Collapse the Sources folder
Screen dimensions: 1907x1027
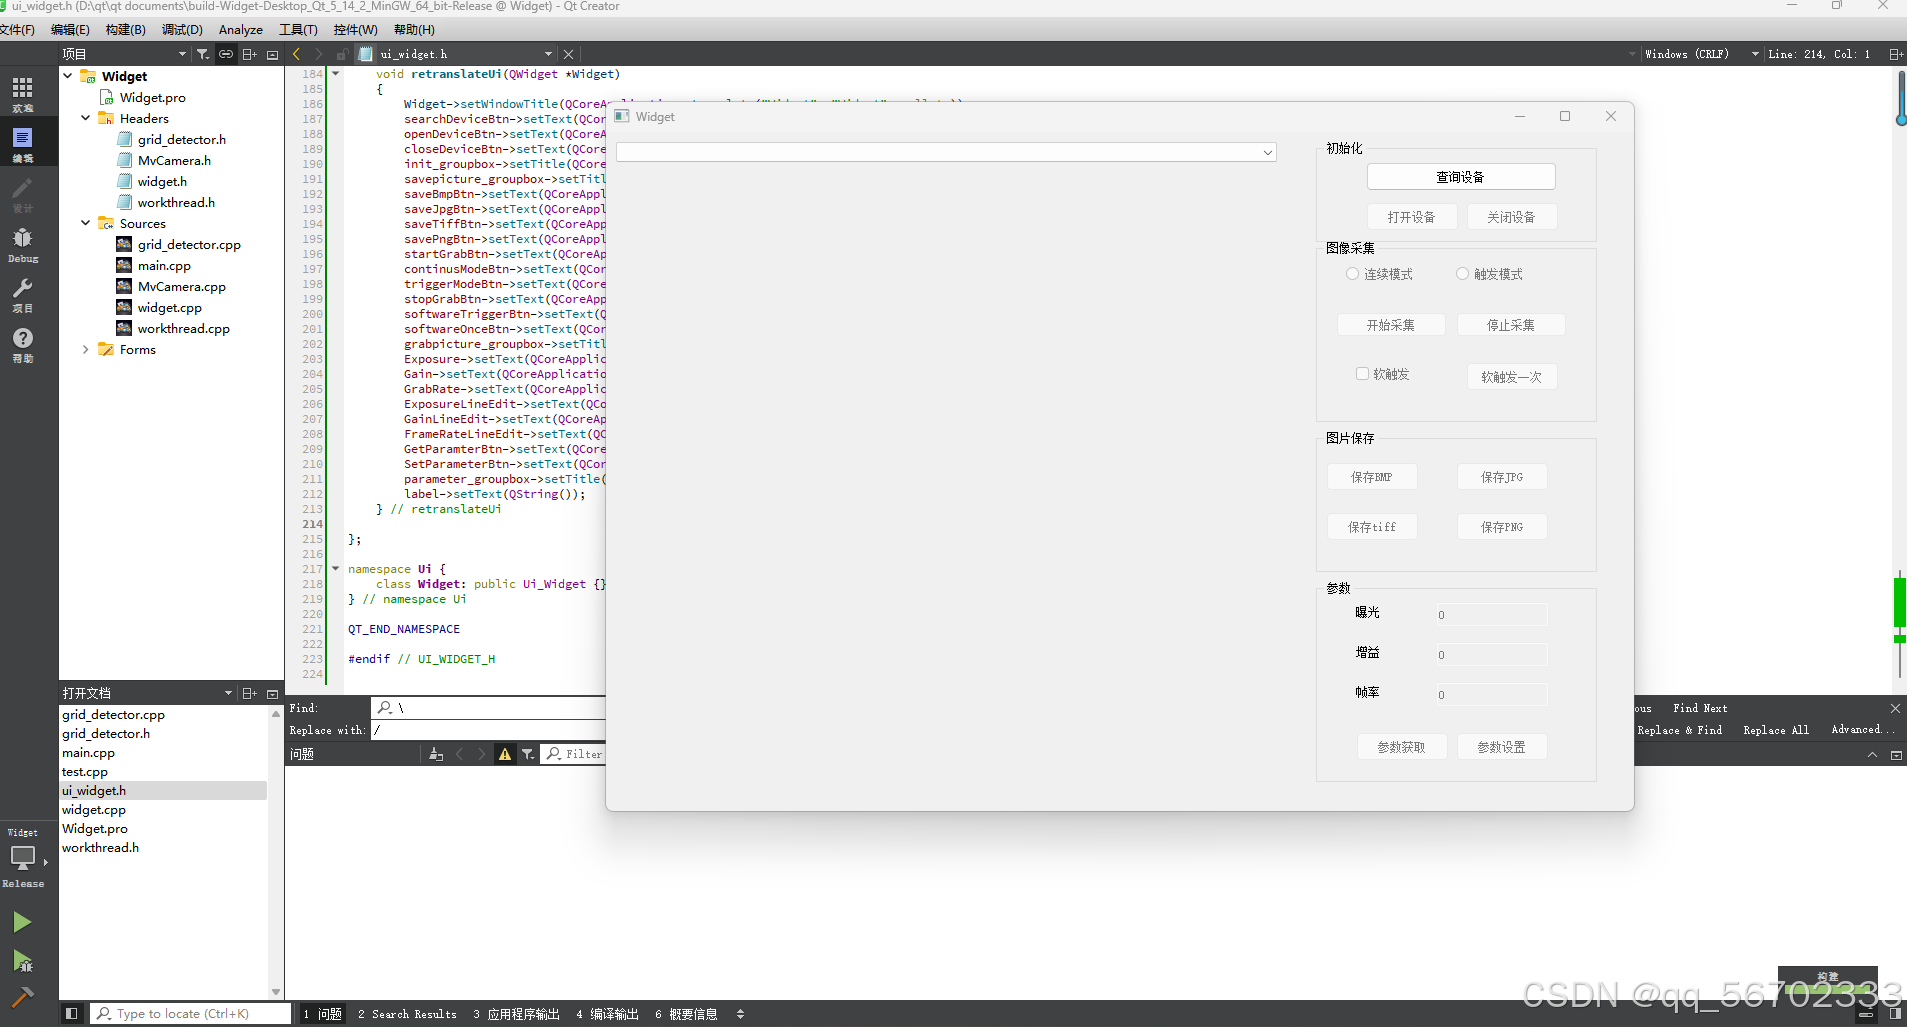[x=85, y=223]
